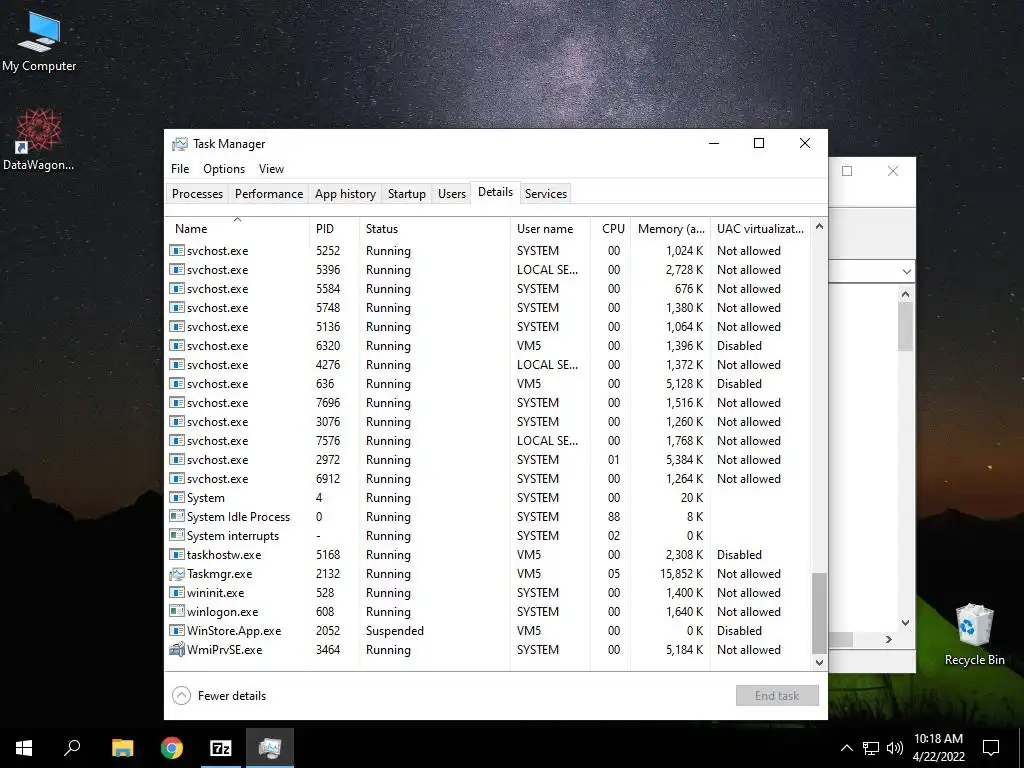Select winlogon.exe process icon
This screenshot has width=1024, height=768.
click(x=177, y=612)
